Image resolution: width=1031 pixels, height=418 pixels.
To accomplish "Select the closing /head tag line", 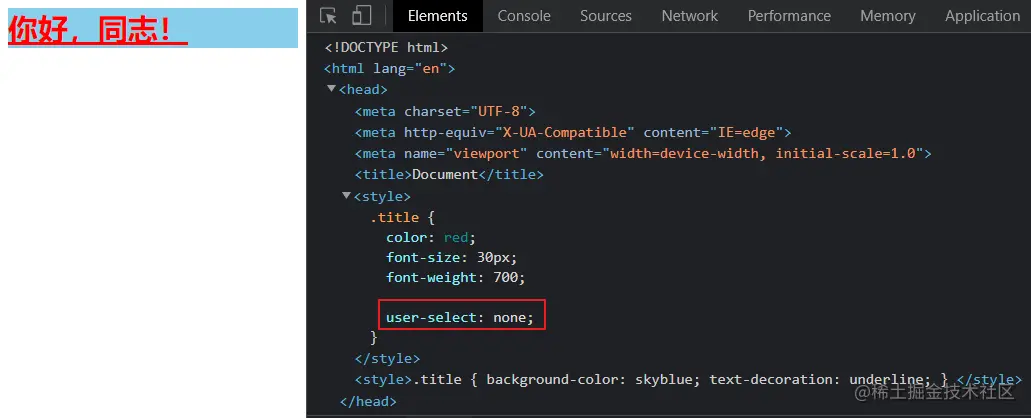I will 368,401.
